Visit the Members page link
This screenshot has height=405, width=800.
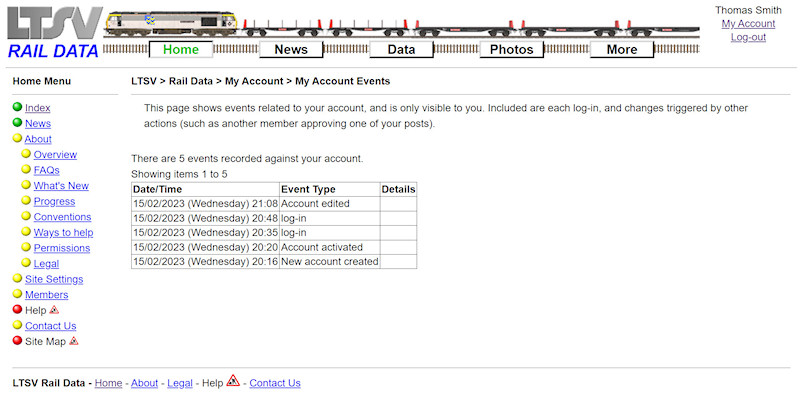[x=46, y=295]
